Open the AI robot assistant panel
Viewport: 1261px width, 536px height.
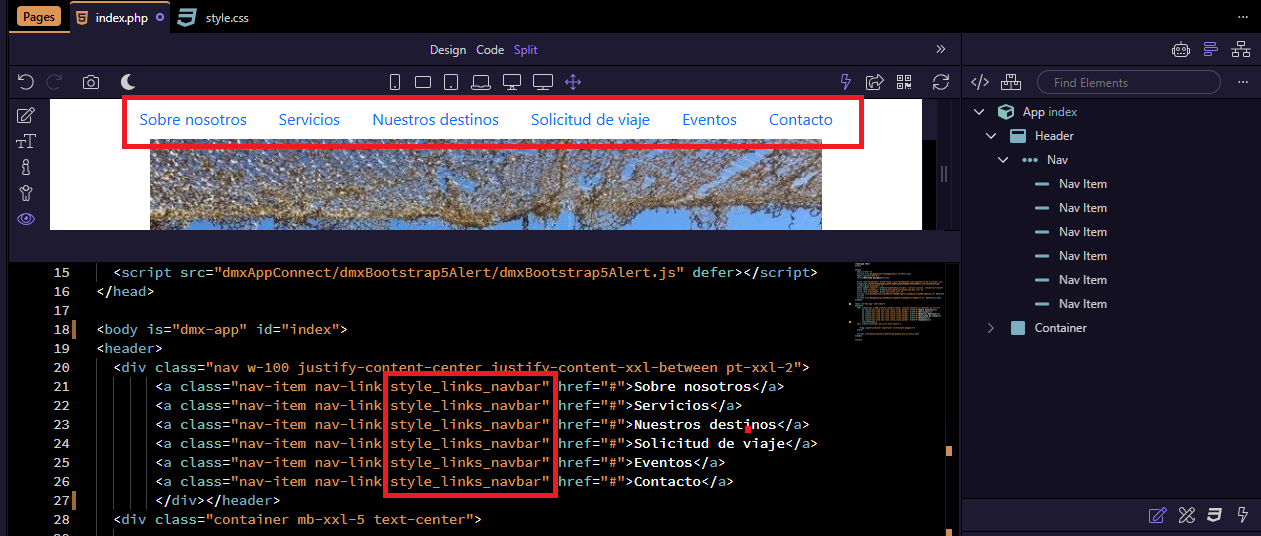point(1180,49)
